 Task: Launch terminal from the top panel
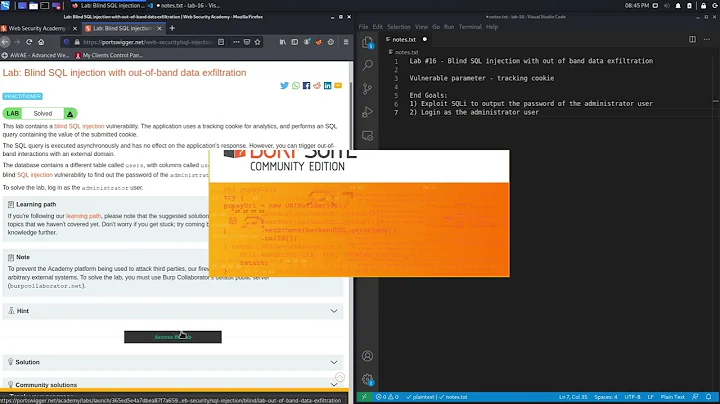coord(45,6)
